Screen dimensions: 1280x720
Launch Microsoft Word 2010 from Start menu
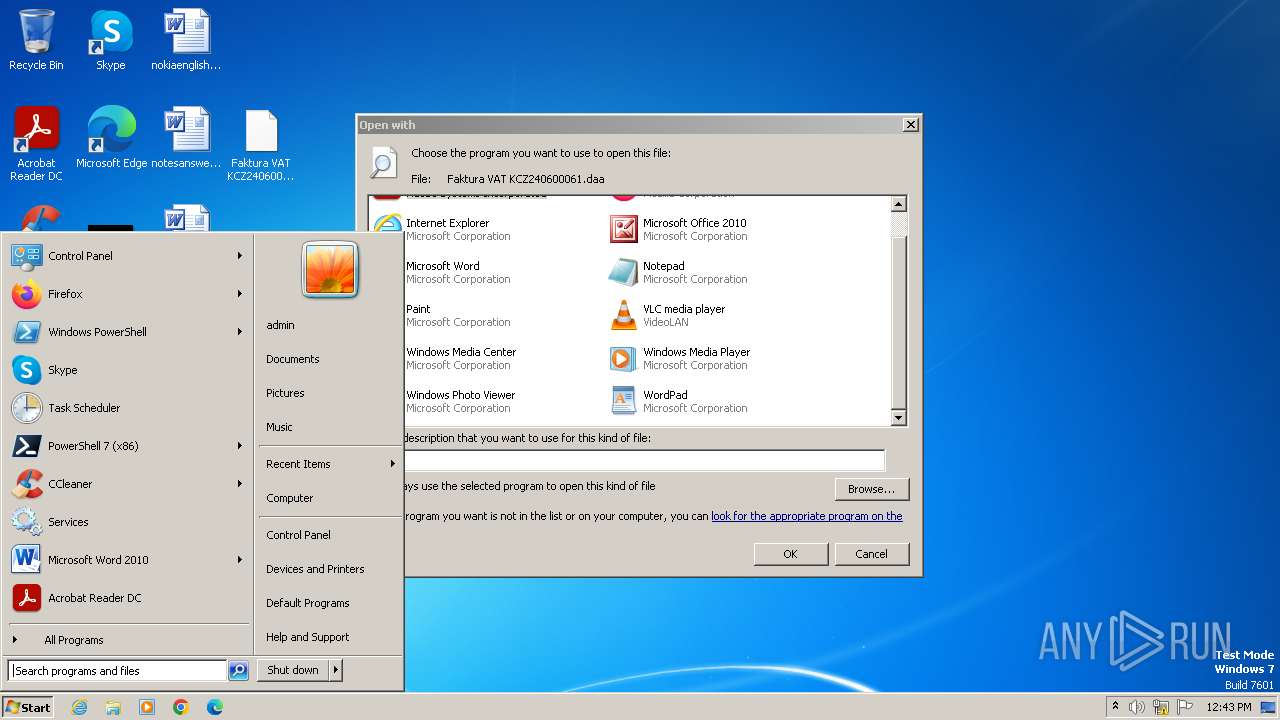click(128, 560)
